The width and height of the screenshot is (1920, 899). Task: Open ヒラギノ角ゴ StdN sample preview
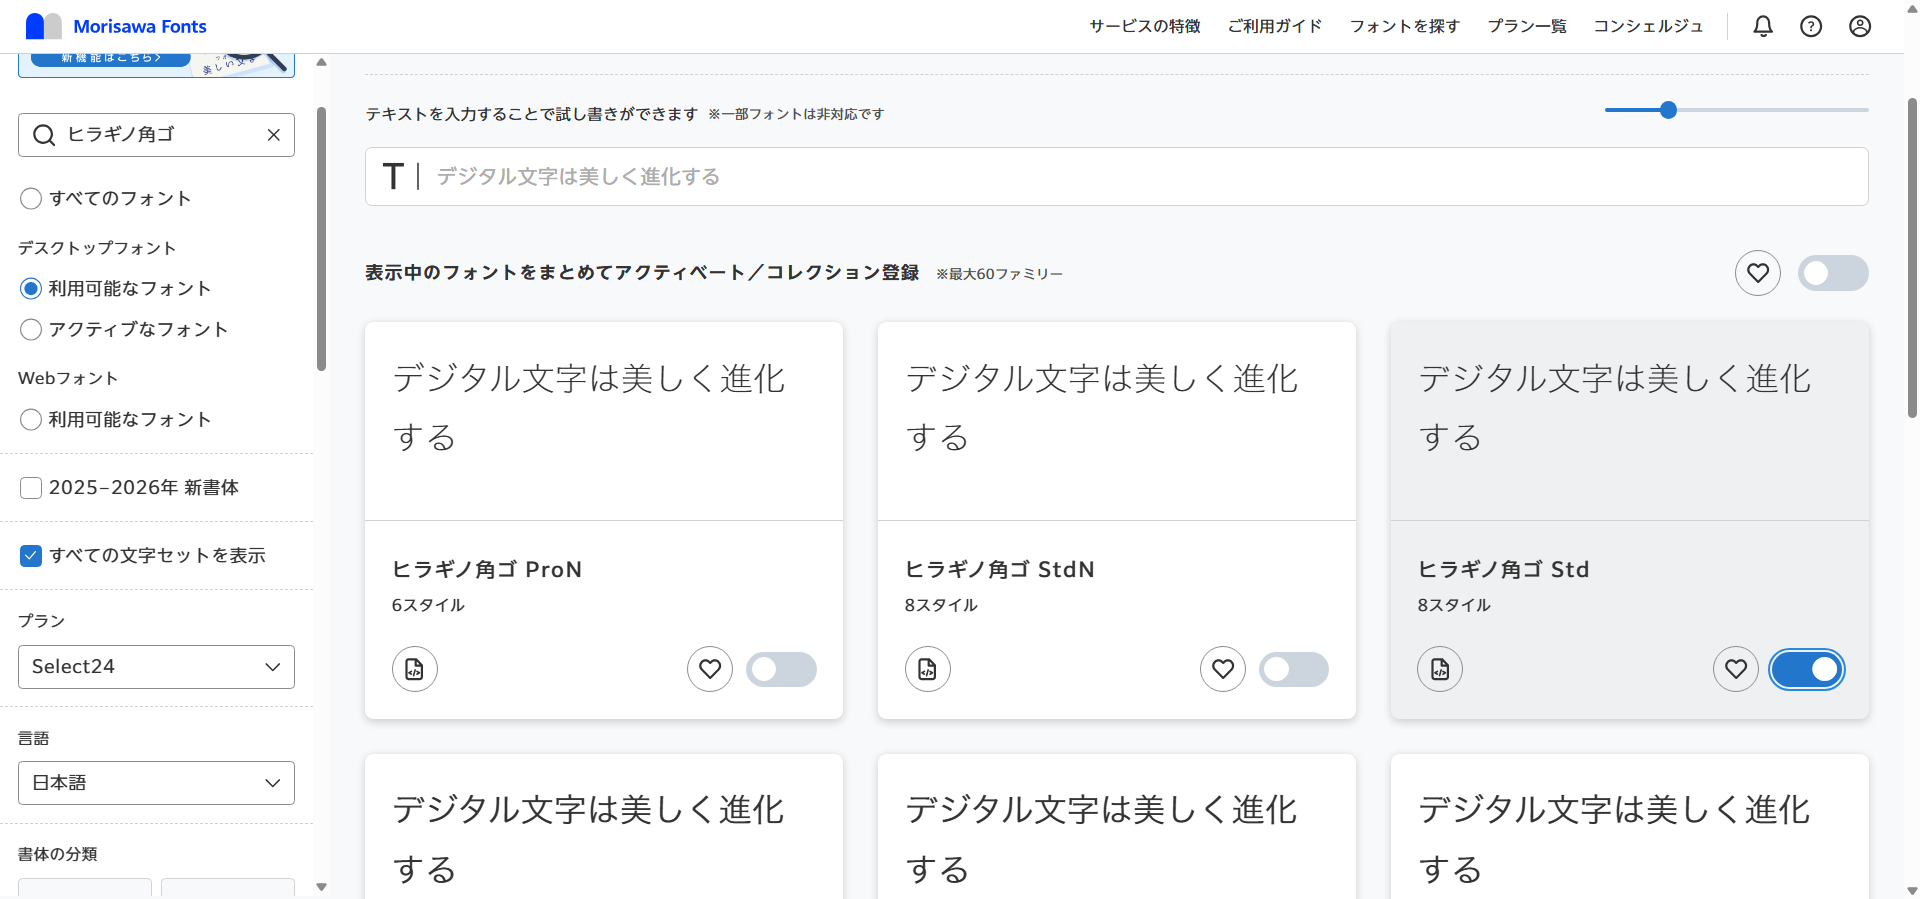click(x=1117, y=421)
